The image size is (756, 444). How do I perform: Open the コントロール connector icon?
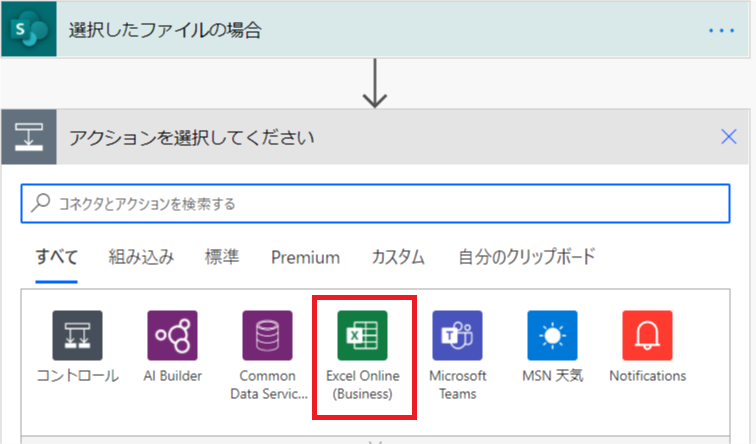[x=77, y=335]
